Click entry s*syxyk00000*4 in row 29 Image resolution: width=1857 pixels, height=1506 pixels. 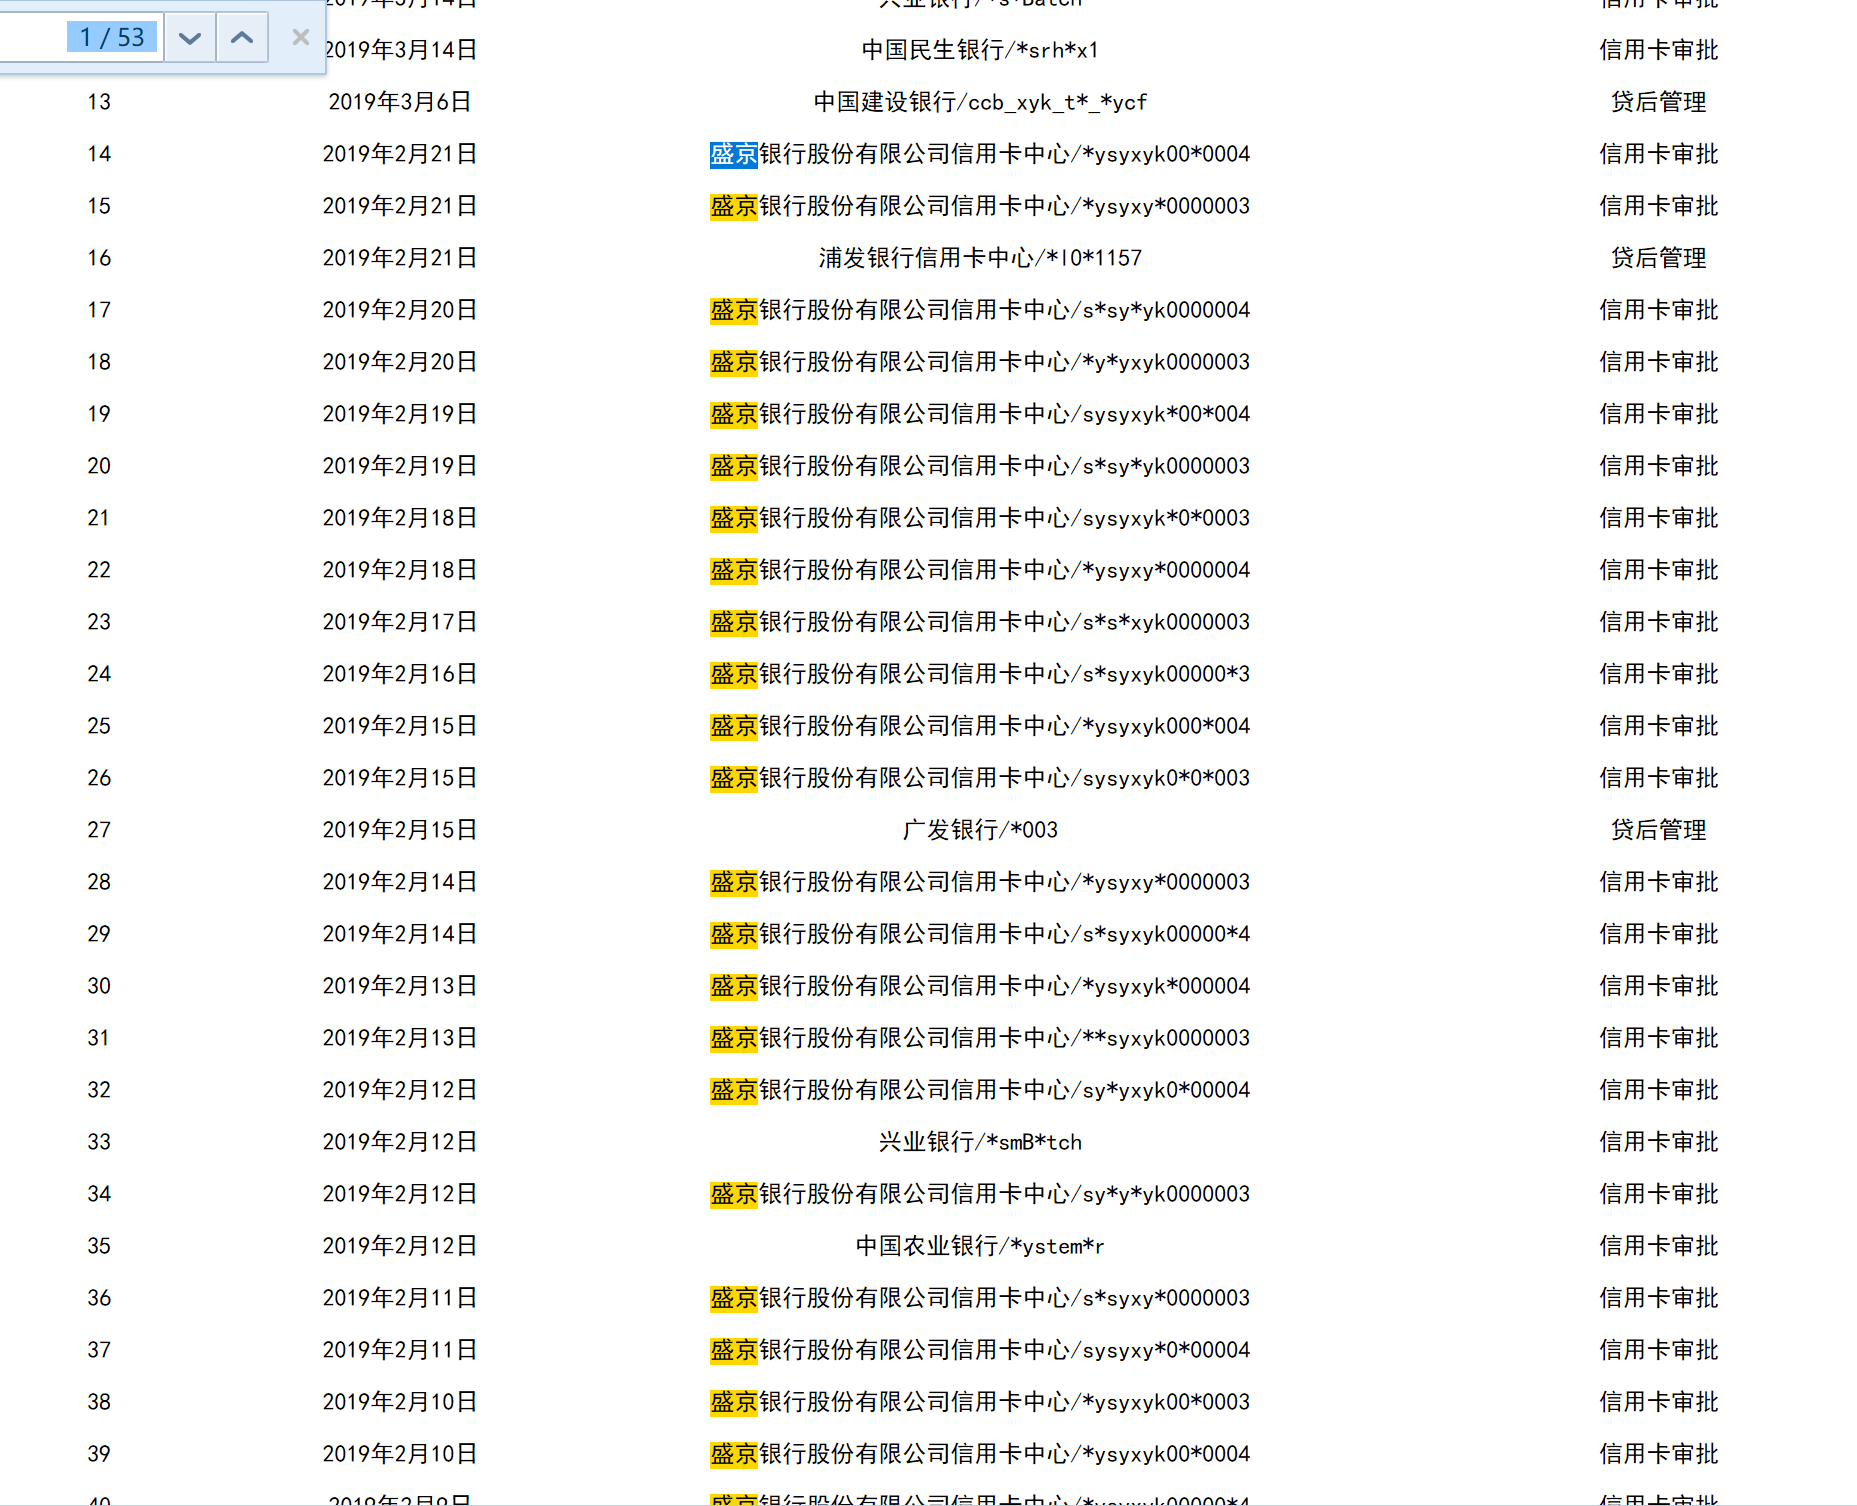pyautogui.click(x=980, y=934)
